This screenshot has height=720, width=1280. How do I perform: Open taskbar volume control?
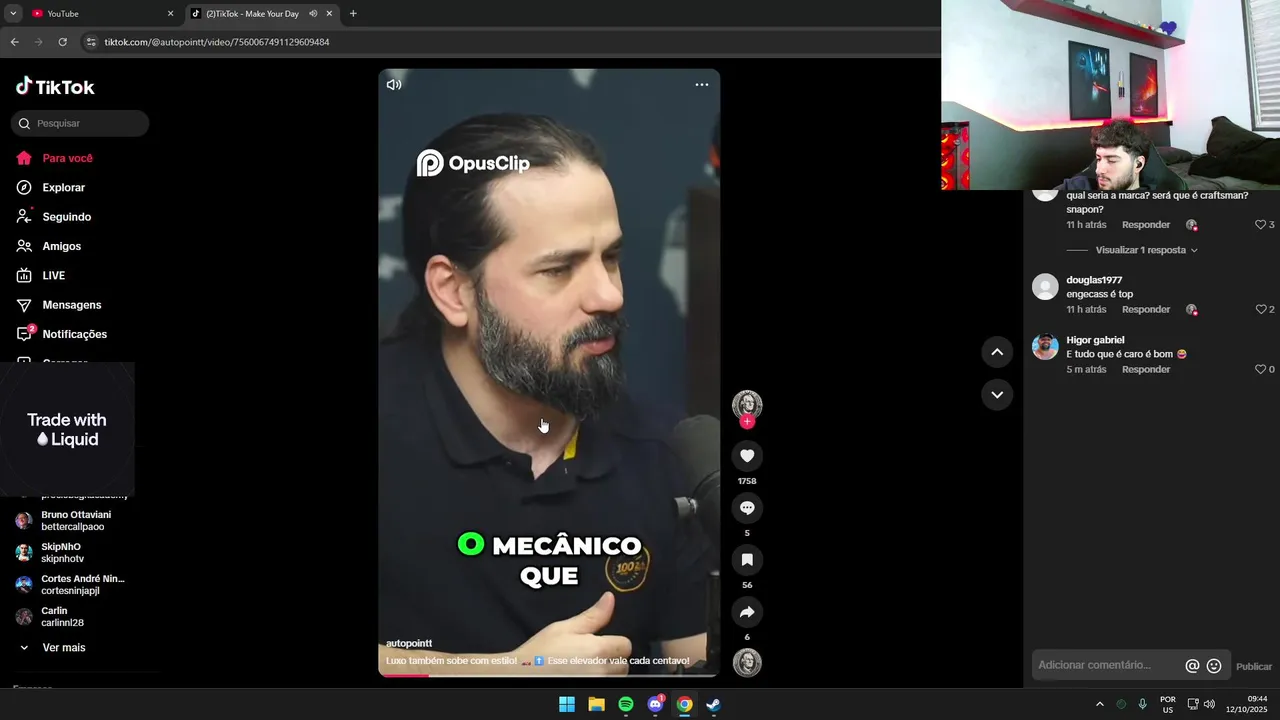tap(1209, 704)
